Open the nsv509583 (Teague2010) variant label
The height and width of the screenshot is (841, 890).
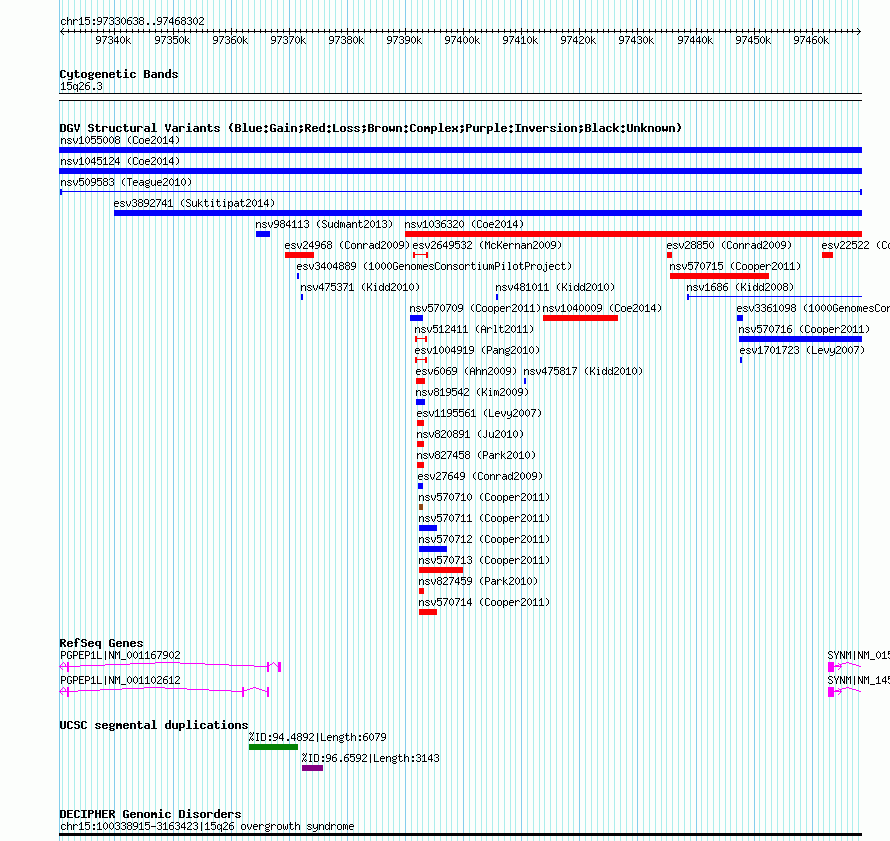click(x=126, y=182)
